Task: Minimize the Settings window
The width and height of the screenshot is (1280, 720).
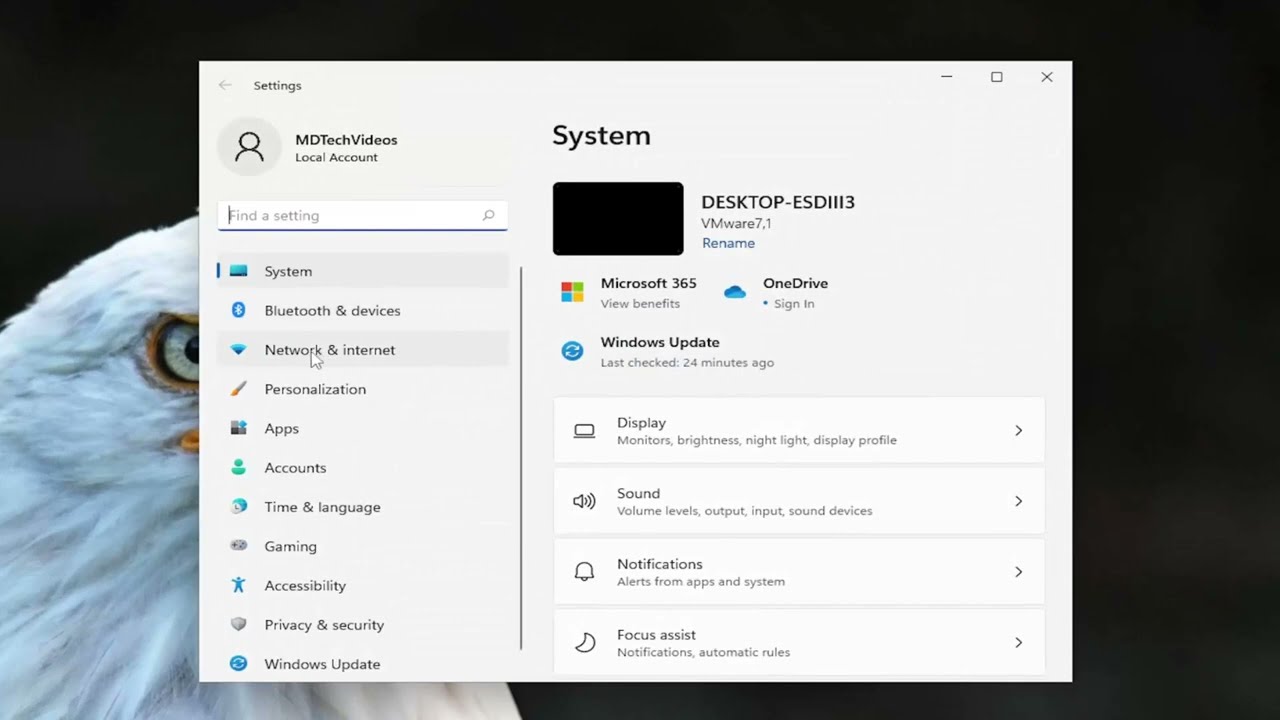Action: 946,77
